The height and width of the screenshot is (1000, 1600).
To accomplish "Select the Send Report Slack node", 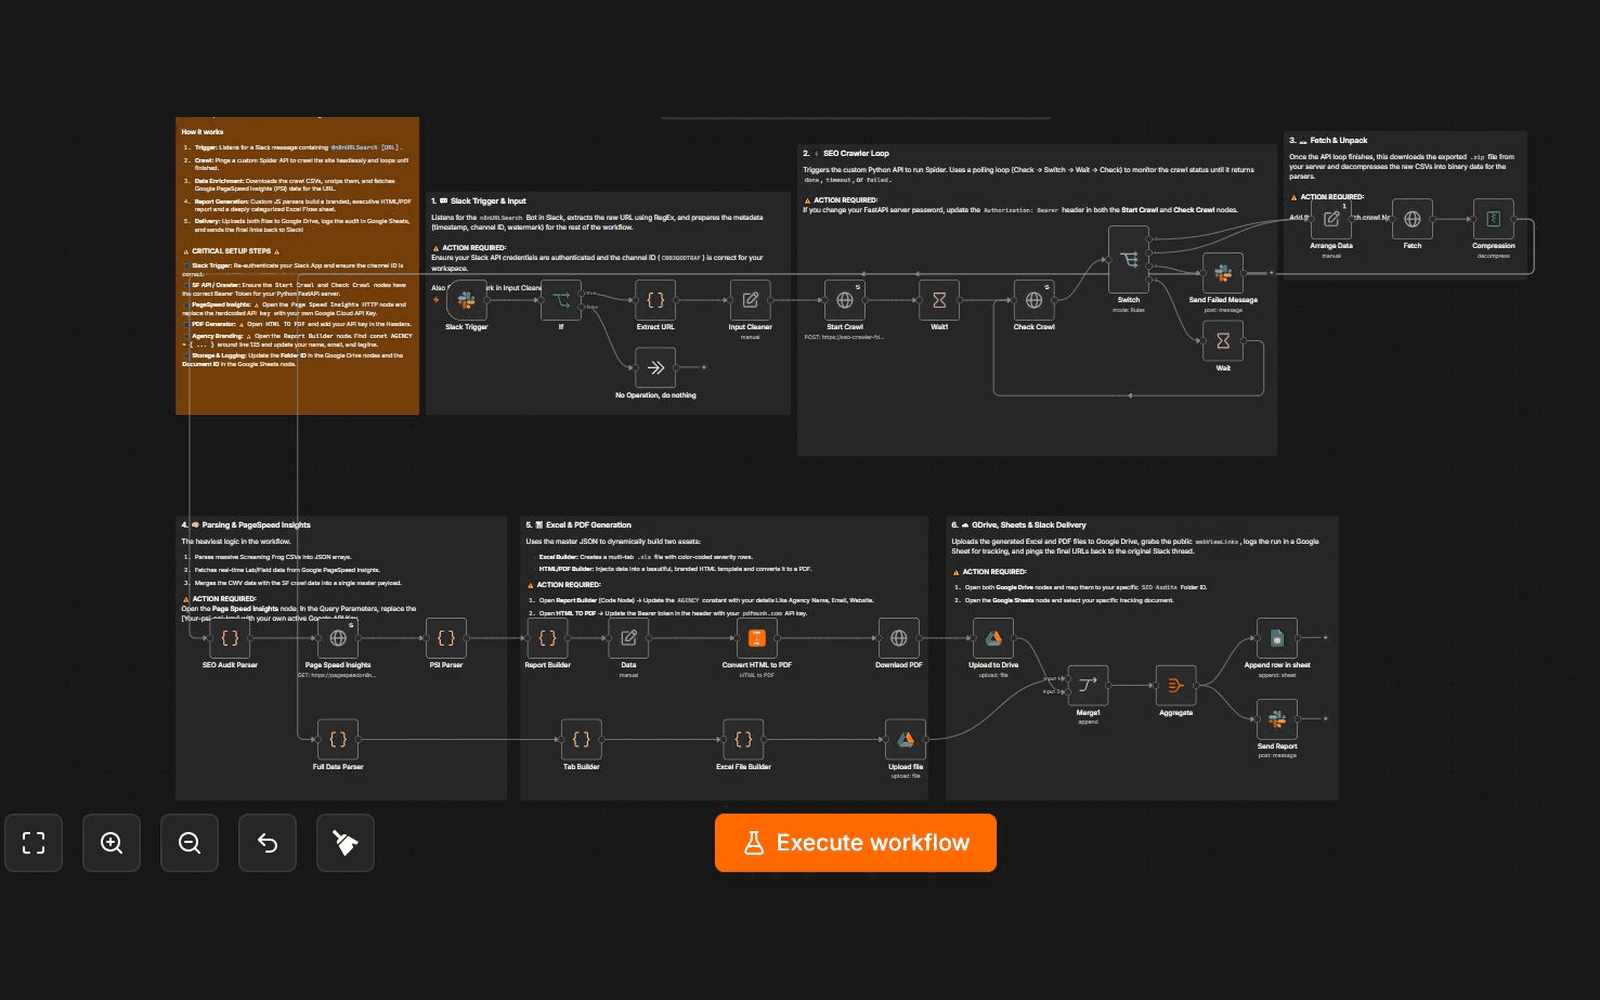I will click(1277, 719).
